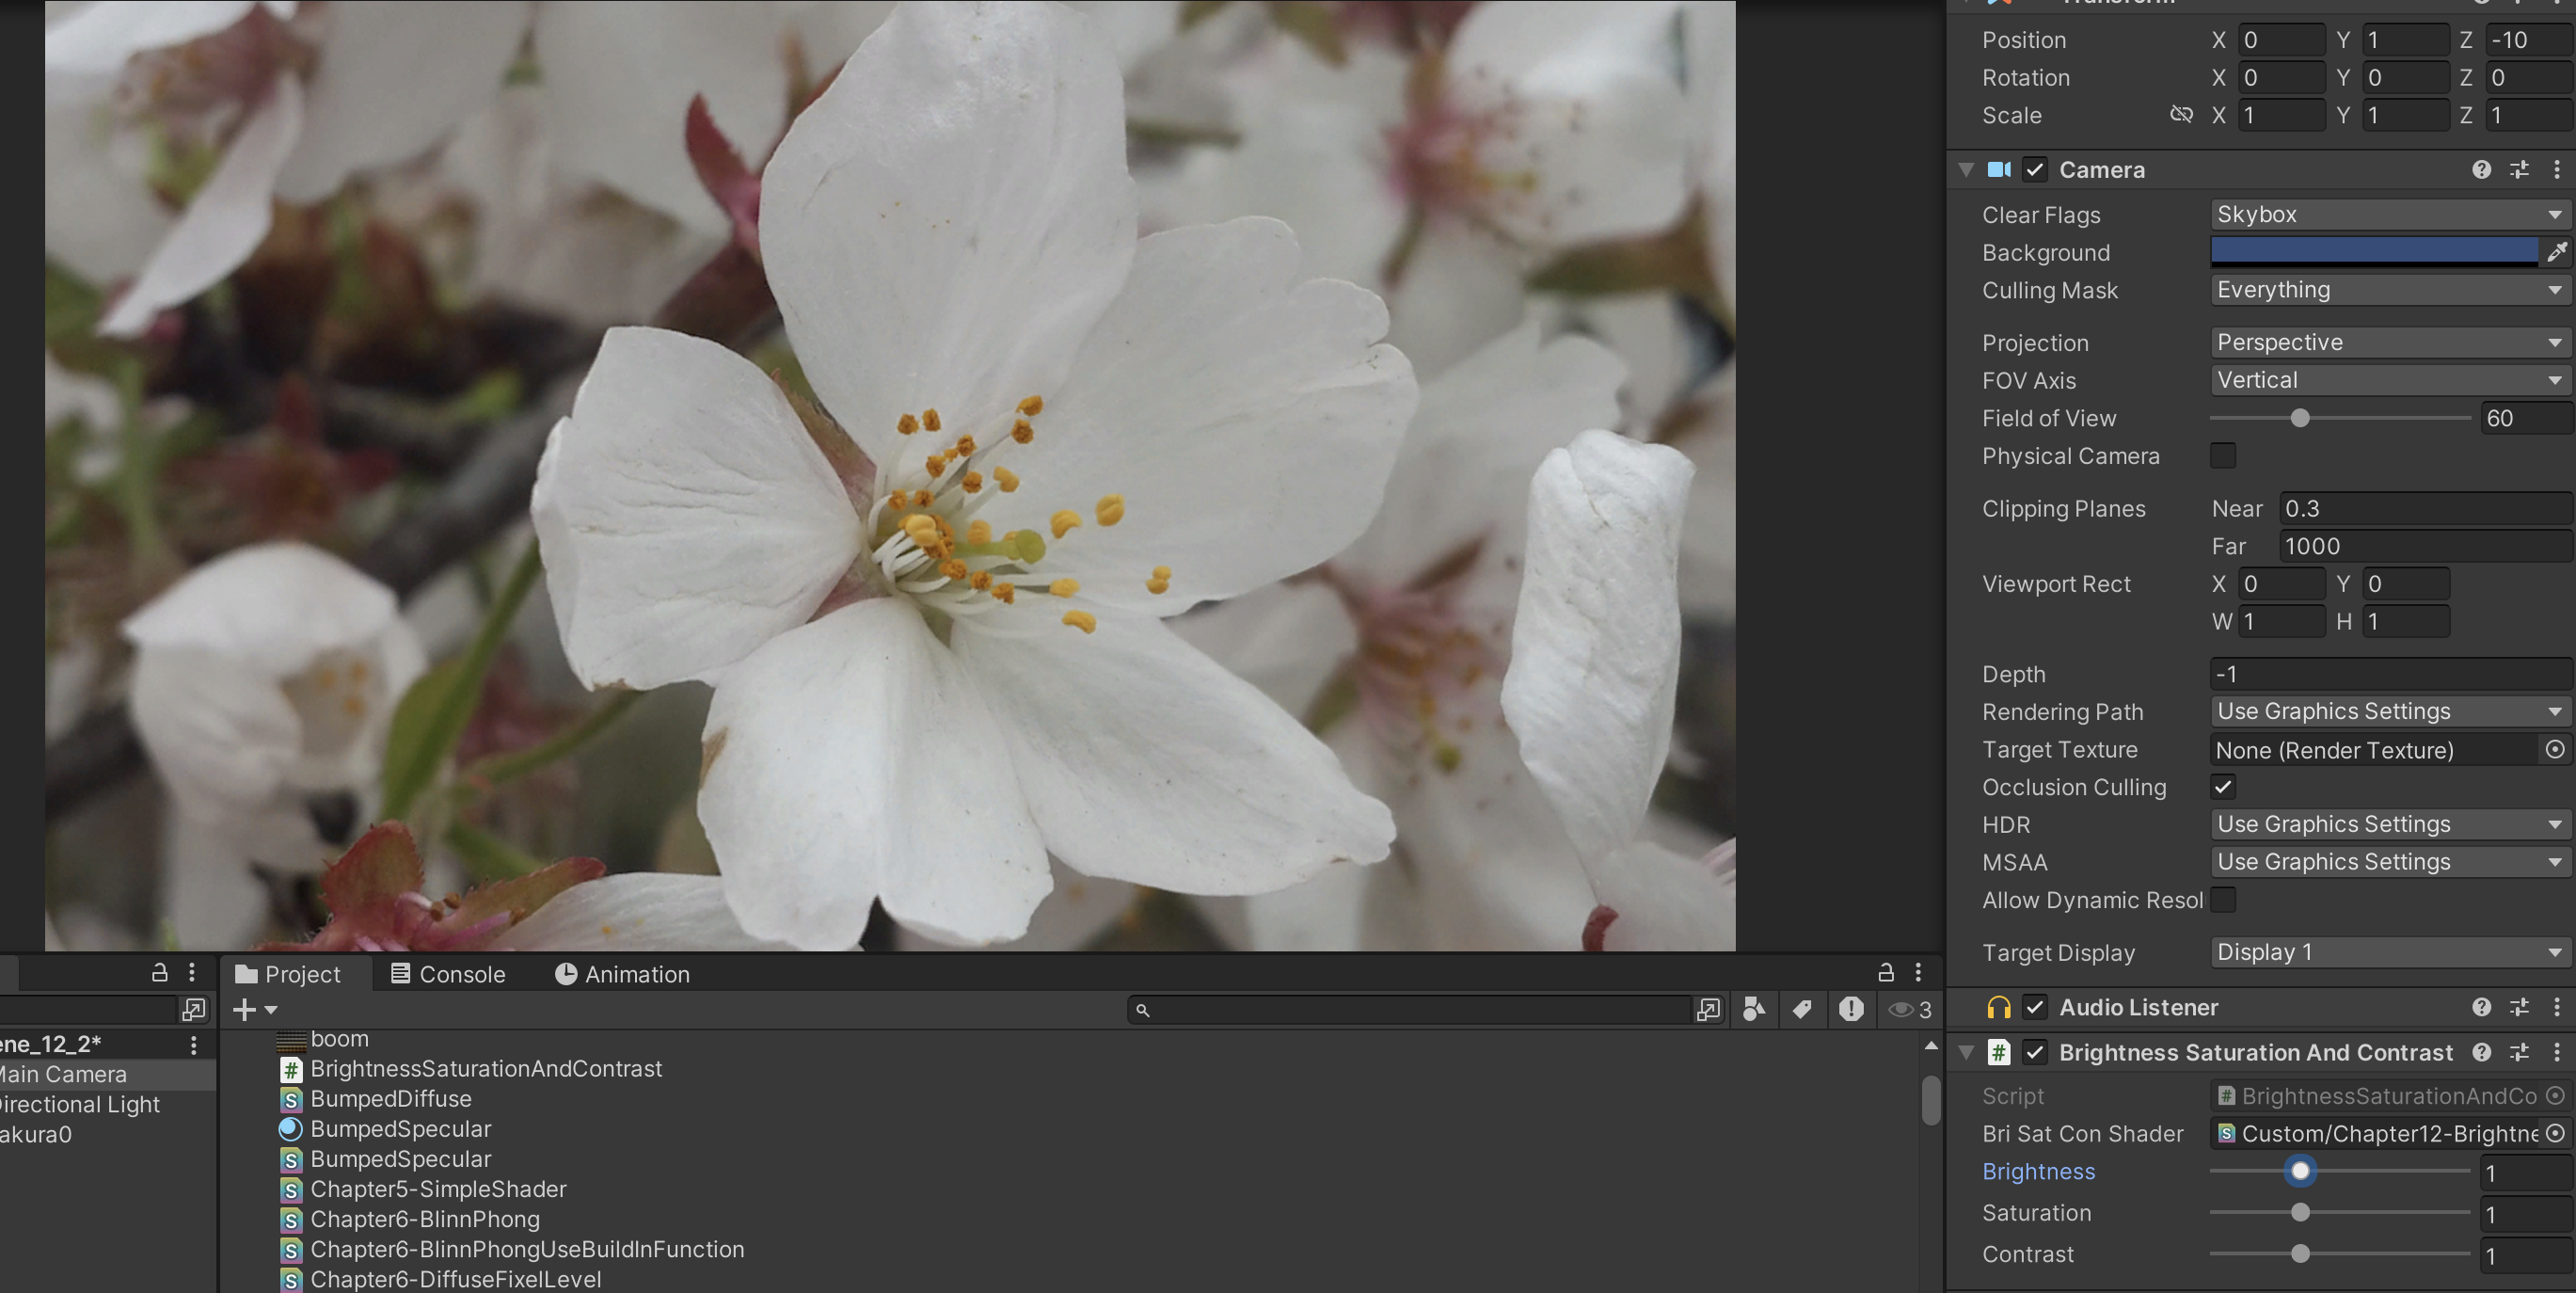Click the Target Texture object picker circle
This screenshot has height=1293, width=2576.
(x=2554, y=749)
